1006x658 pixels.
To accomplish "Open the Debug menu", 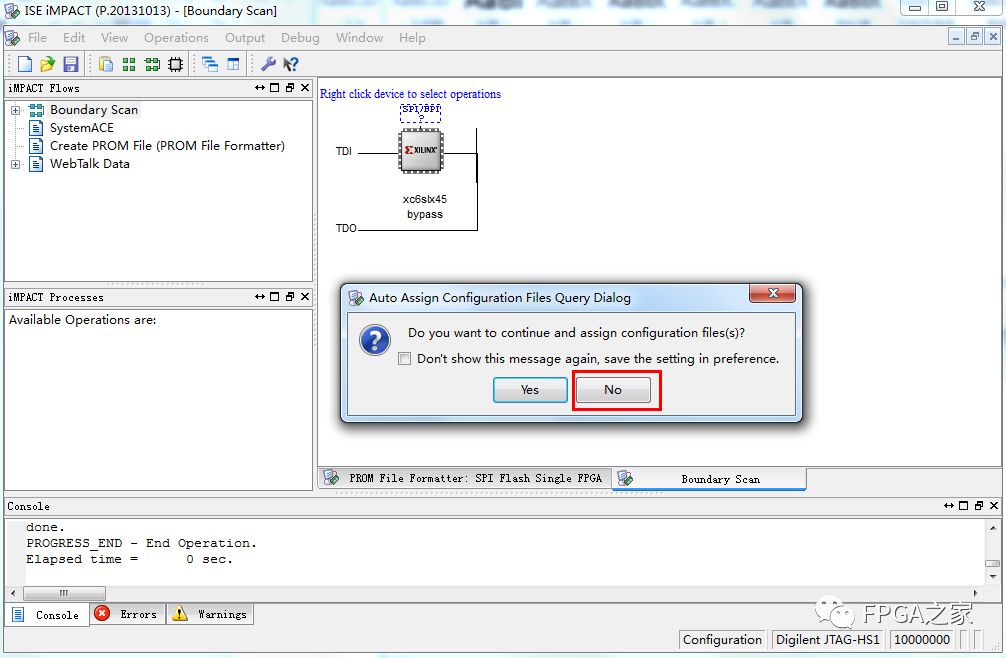I will point(300,38).
